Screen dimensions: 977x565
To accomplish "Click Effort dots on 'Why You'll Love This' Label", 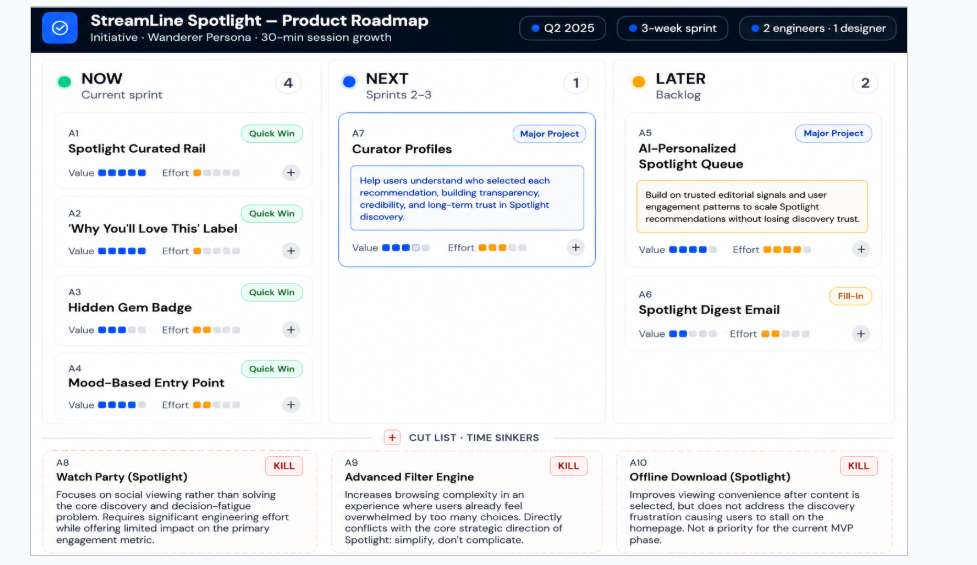I will (x=216, y=251).
